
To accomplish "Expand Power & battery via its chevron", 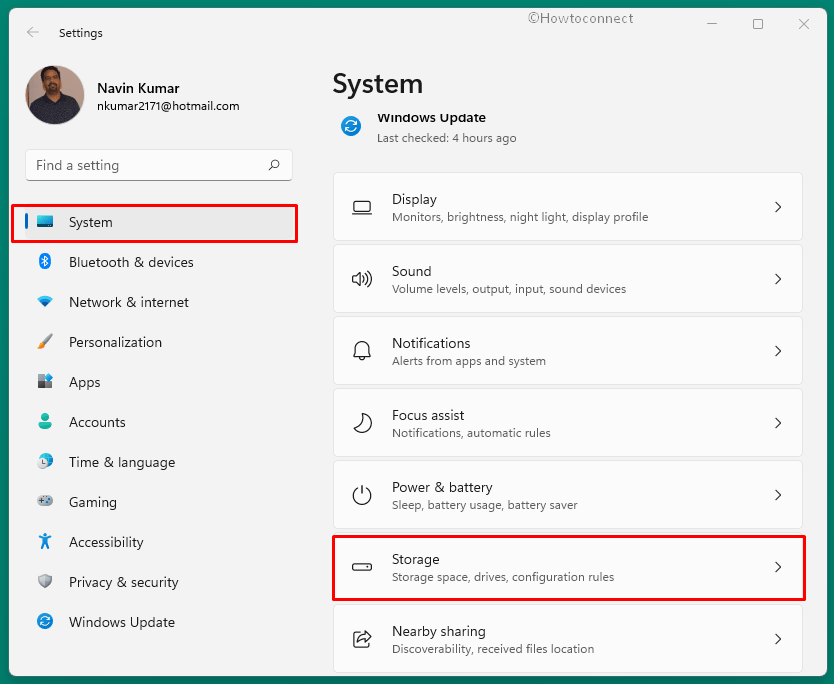I will (x=778, y=495).
